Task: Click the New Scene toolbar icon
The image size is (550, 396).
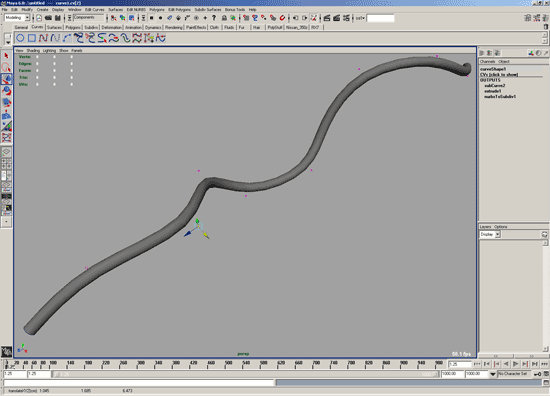Action: (39, 18)
